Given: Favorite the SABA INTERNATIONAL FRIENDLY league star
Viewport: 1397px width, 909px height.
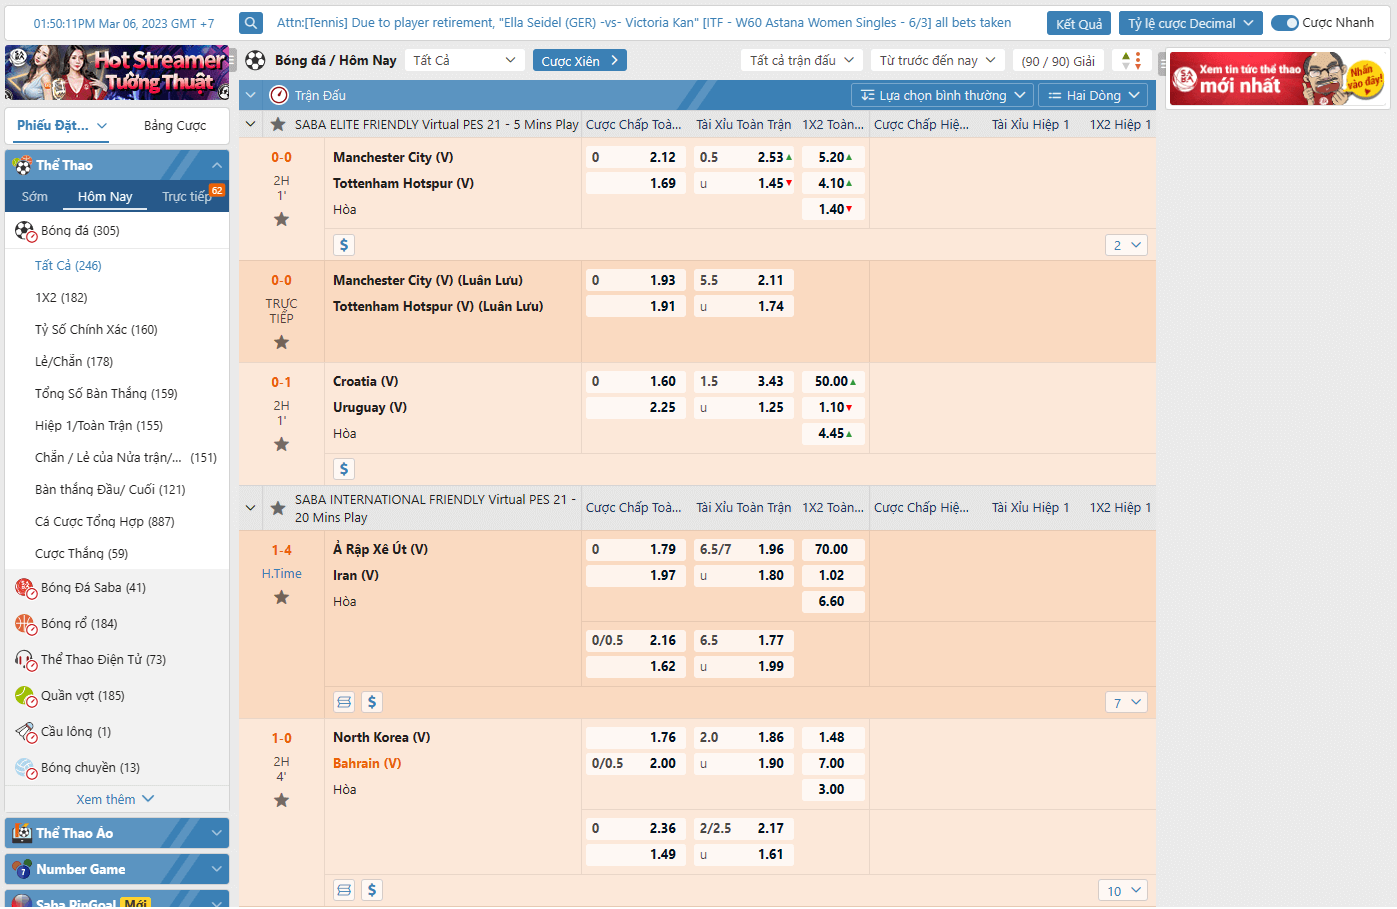Looking at the screenshot, I should [278, 508].
